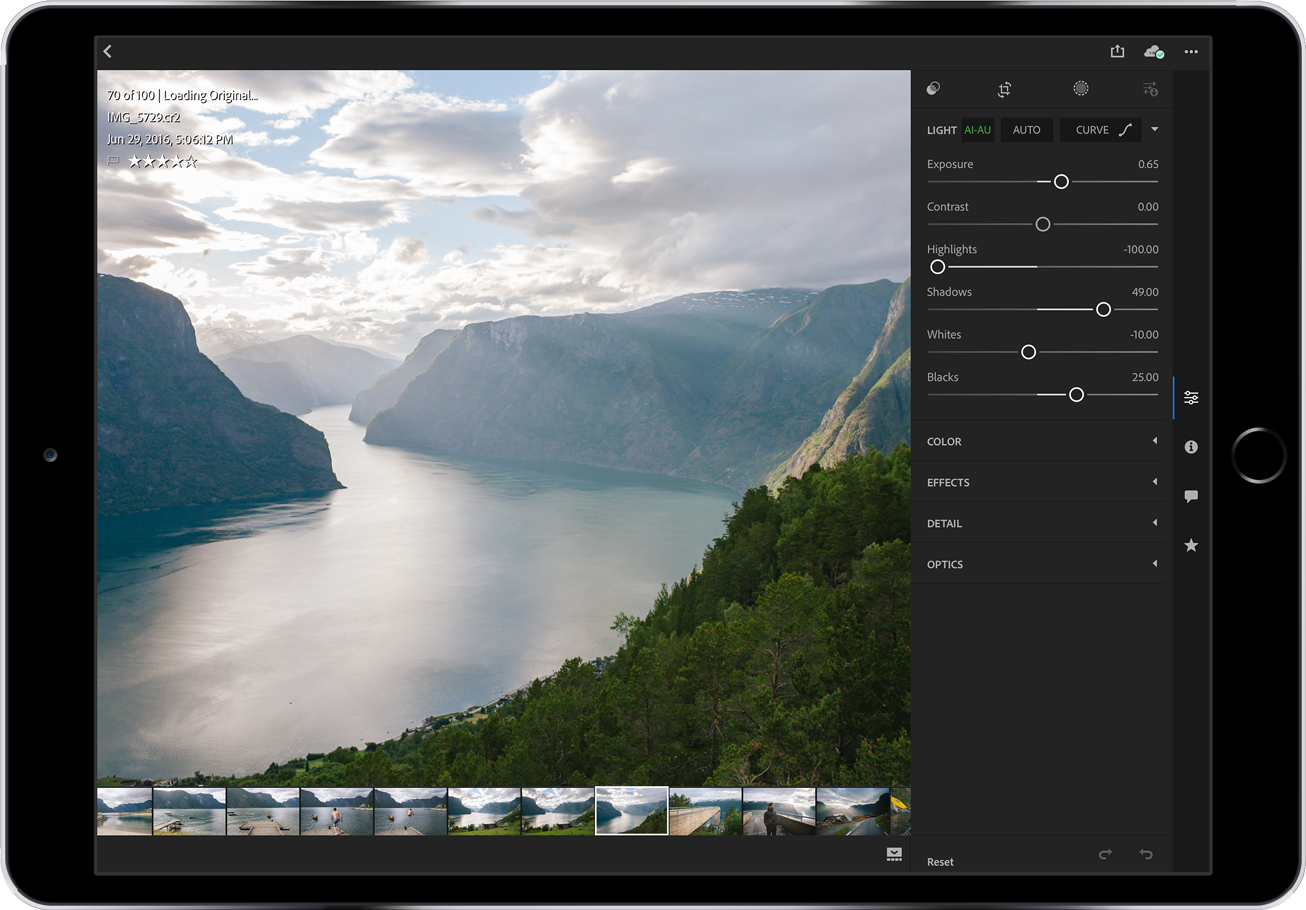Image resolution: width=1306 pixels, height=910 pixels.
Task: Open the Presets panel icon
Action: click(1150, 88)
